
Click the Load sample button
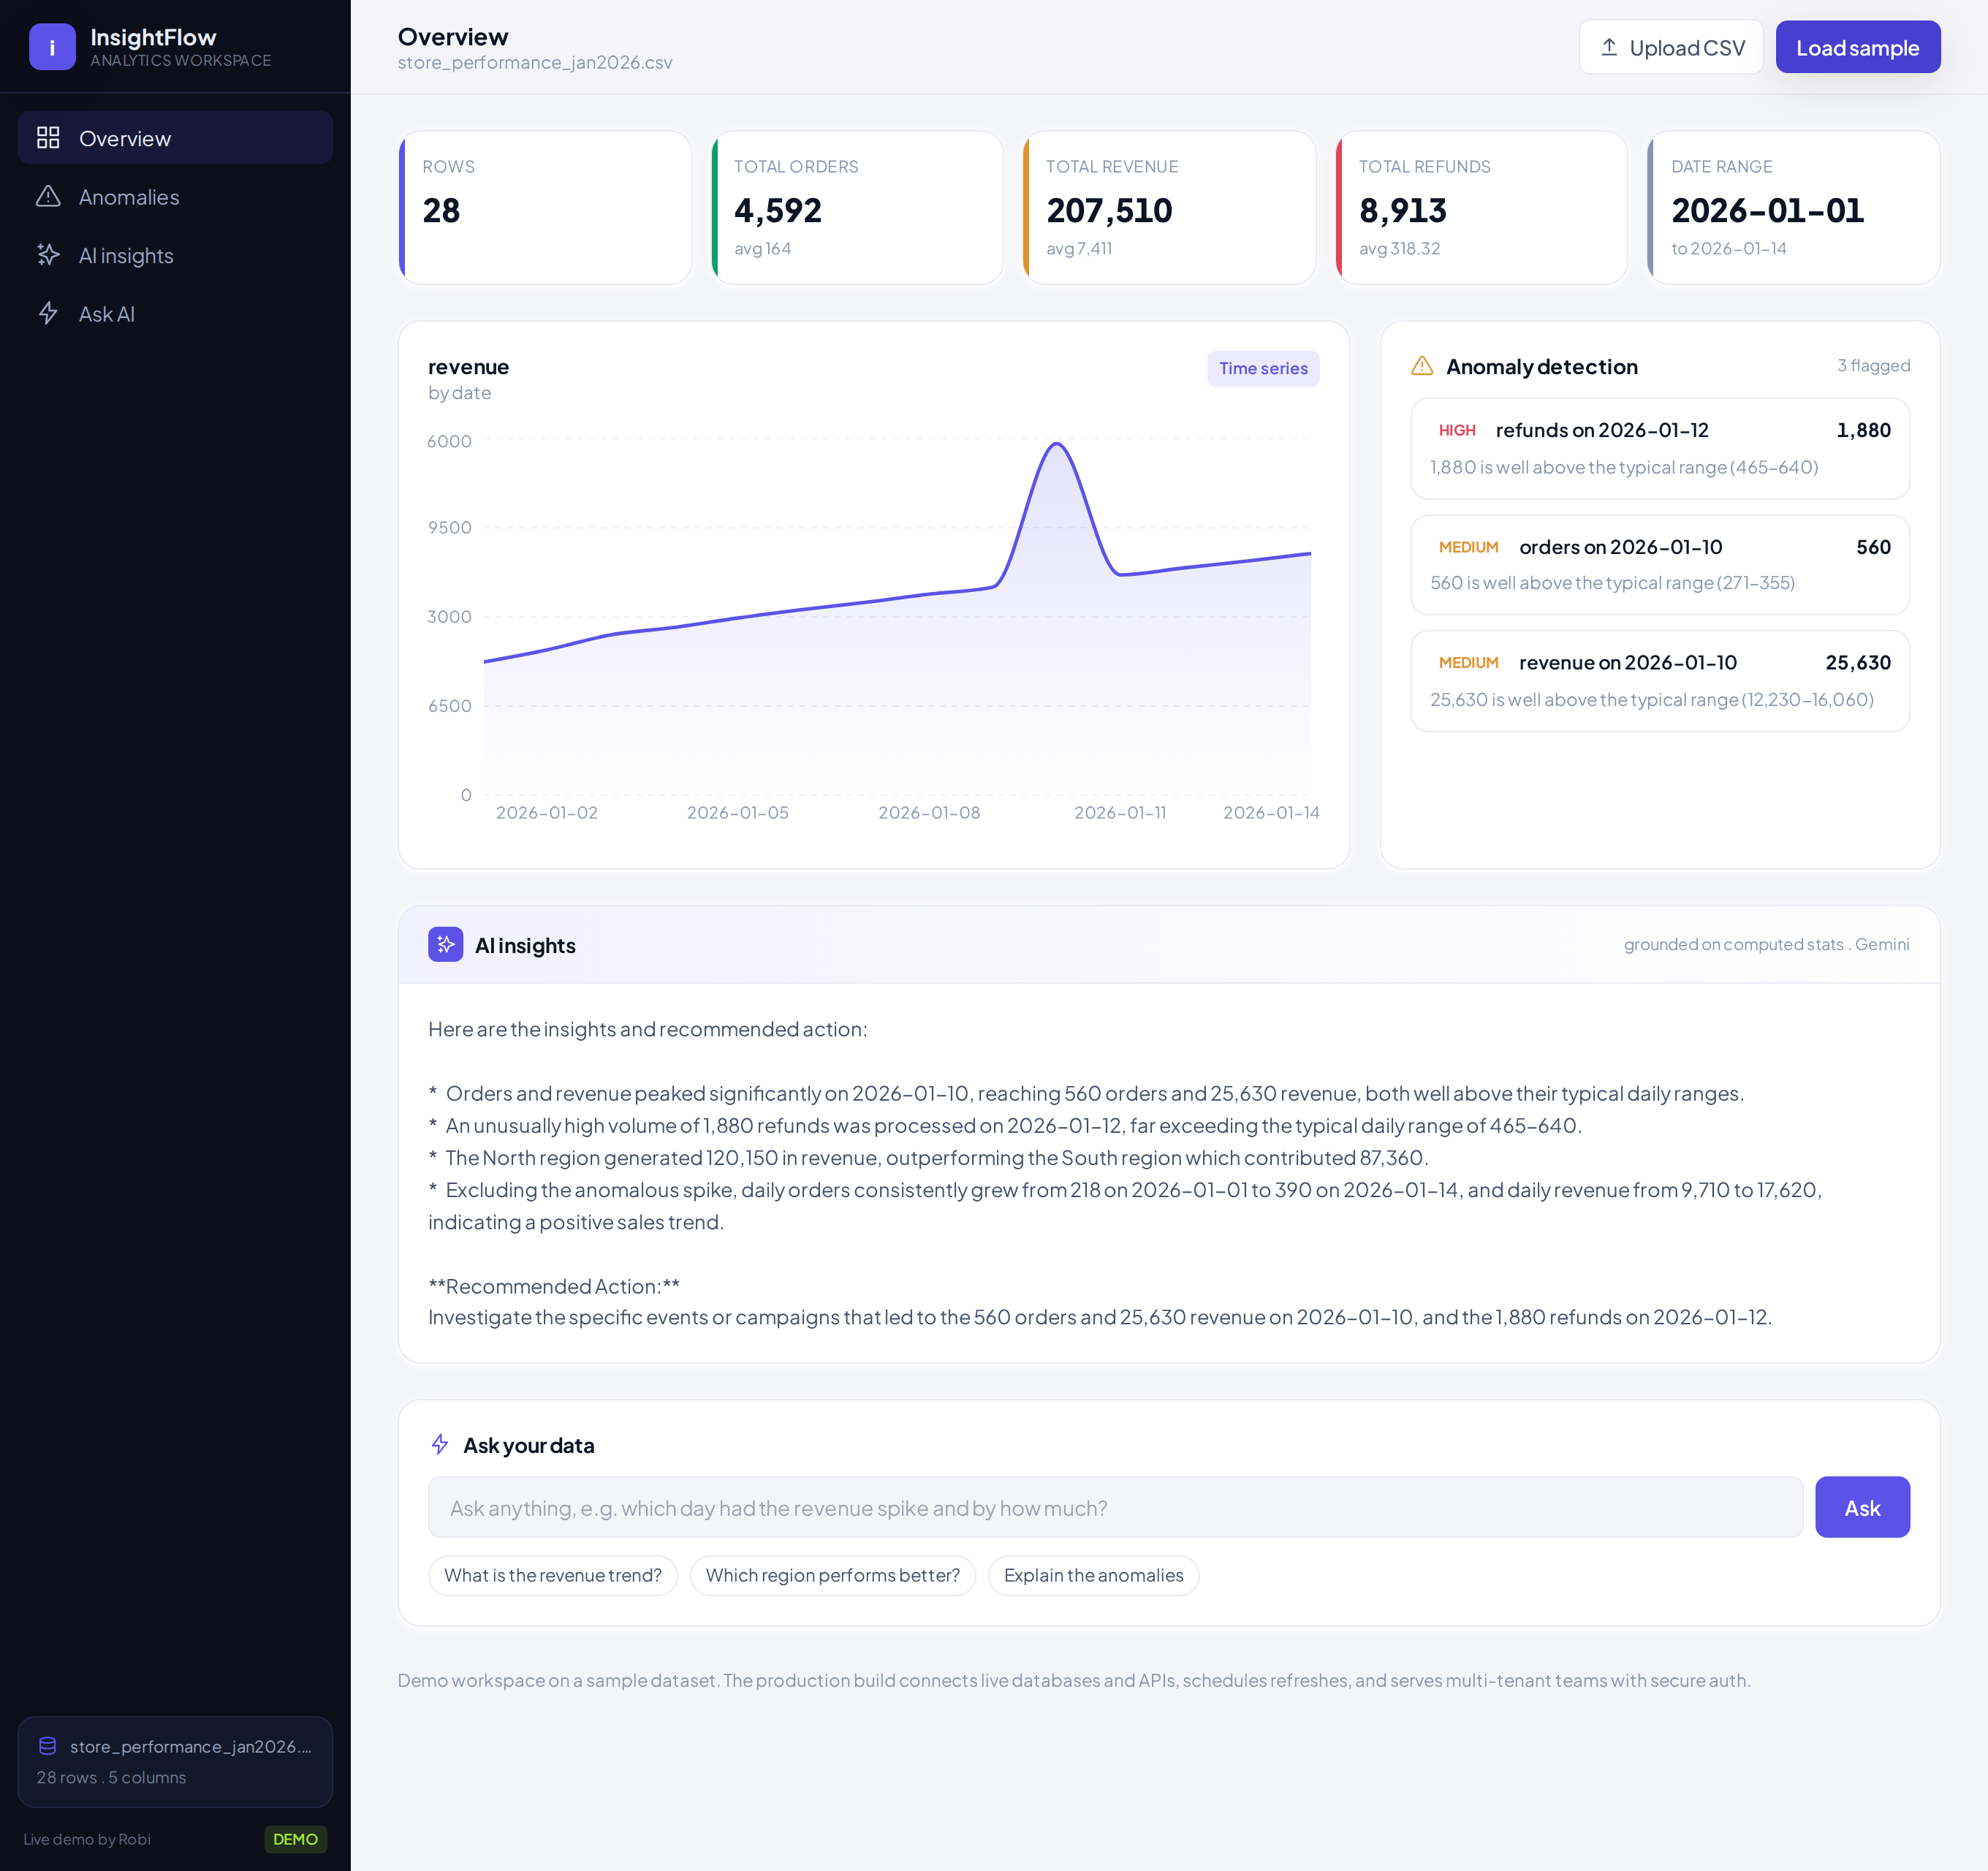pos(1858,47)
